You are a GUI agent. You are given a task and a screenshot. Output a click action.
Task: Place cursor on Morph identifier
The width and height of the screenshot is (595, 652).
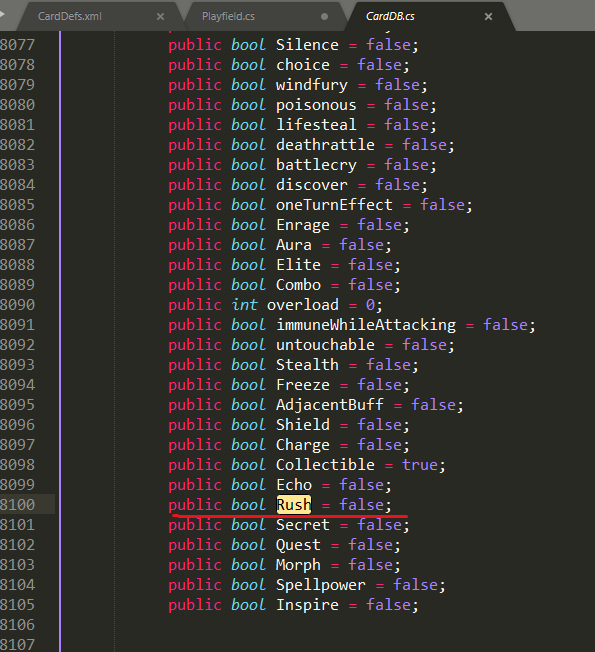tap(298, 565)
